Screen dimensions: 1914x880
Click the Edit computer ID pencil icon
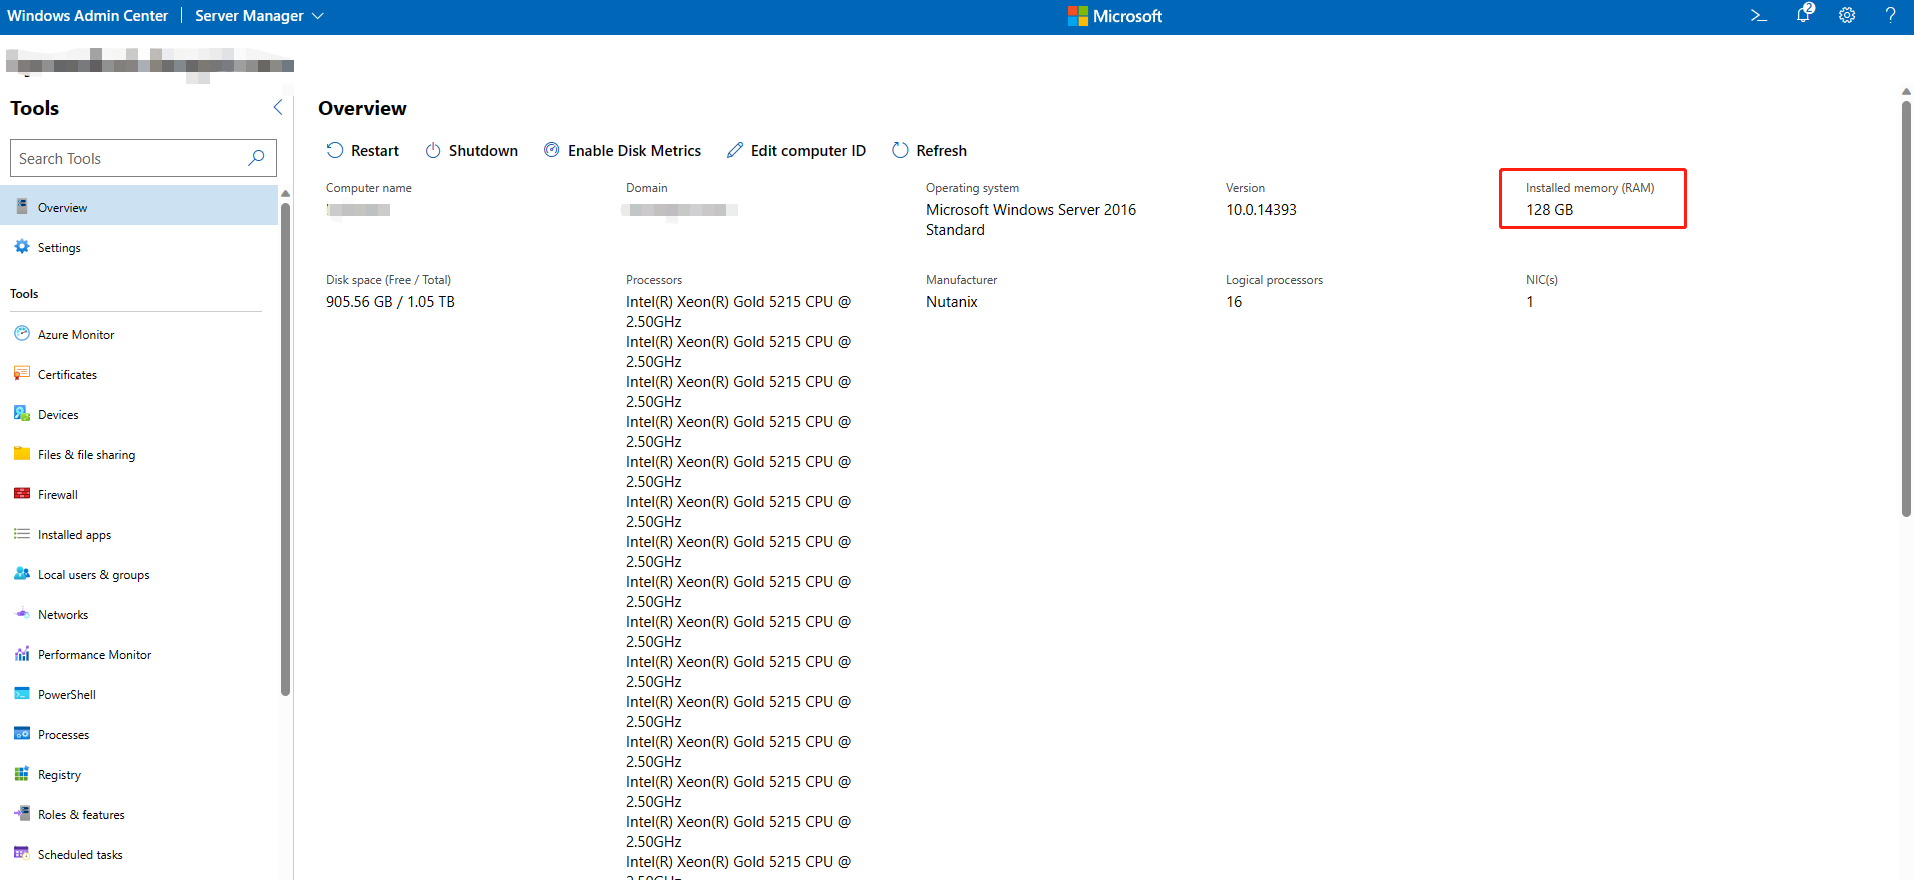735,150
